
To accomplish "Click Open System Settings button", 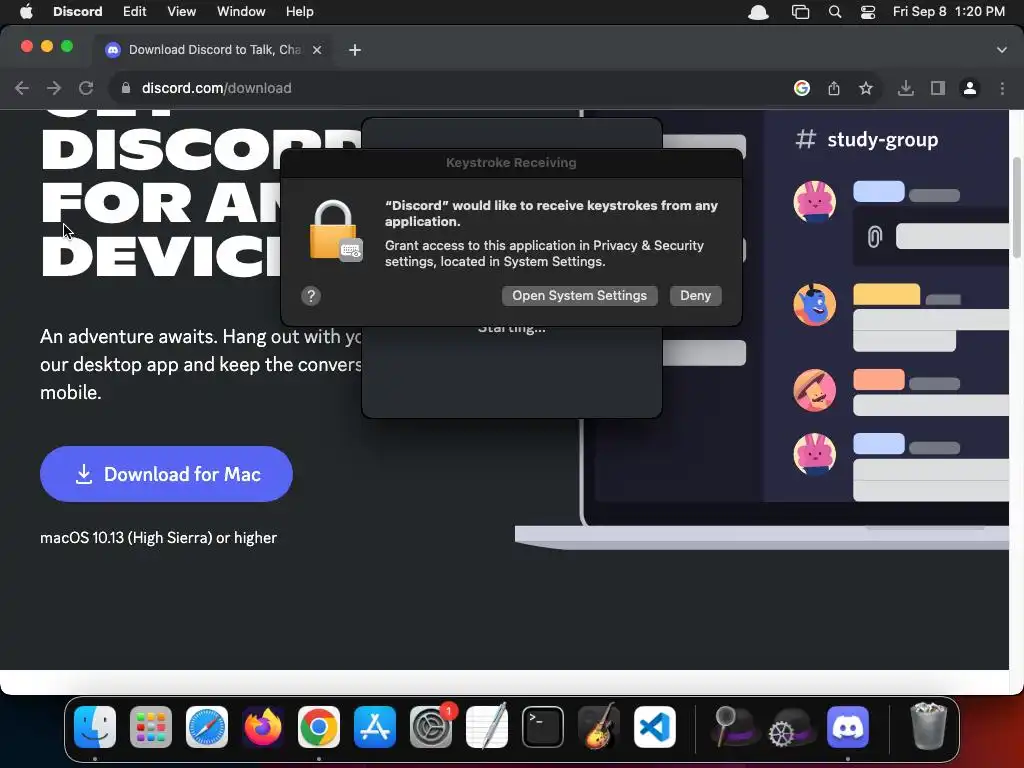I will [x=579, y=295].
